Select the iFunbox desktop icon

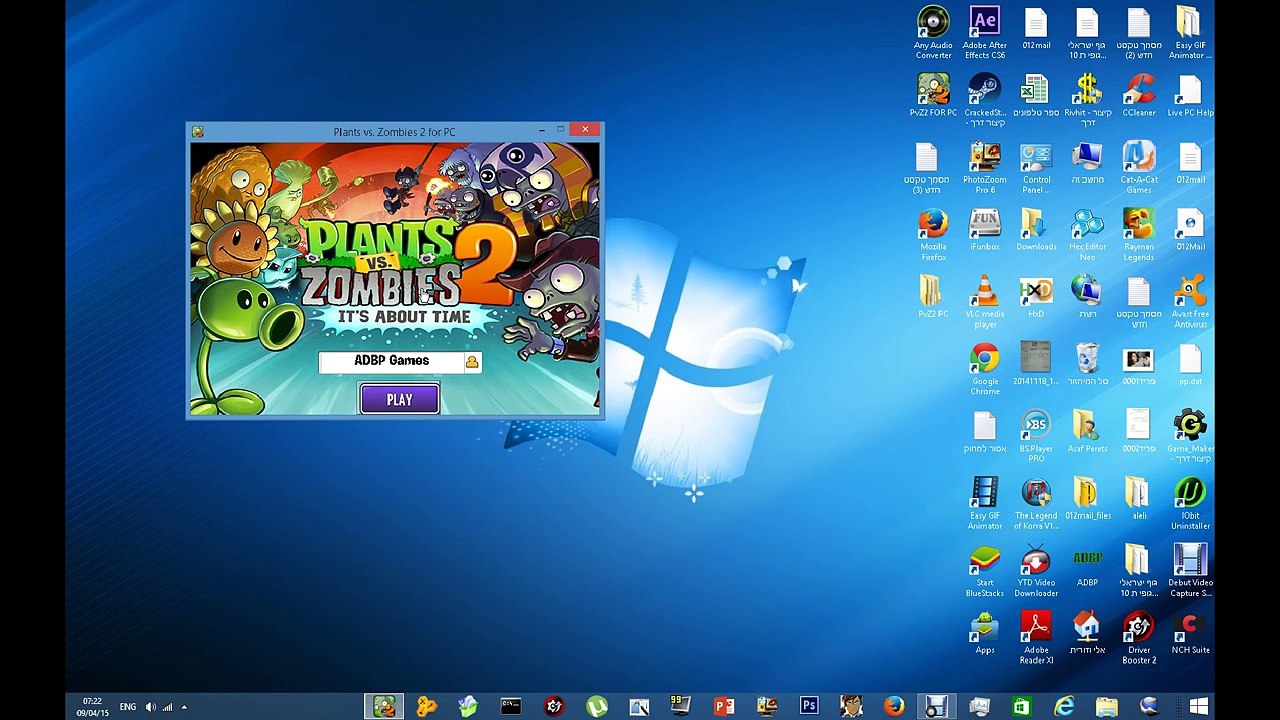(985, 229)
